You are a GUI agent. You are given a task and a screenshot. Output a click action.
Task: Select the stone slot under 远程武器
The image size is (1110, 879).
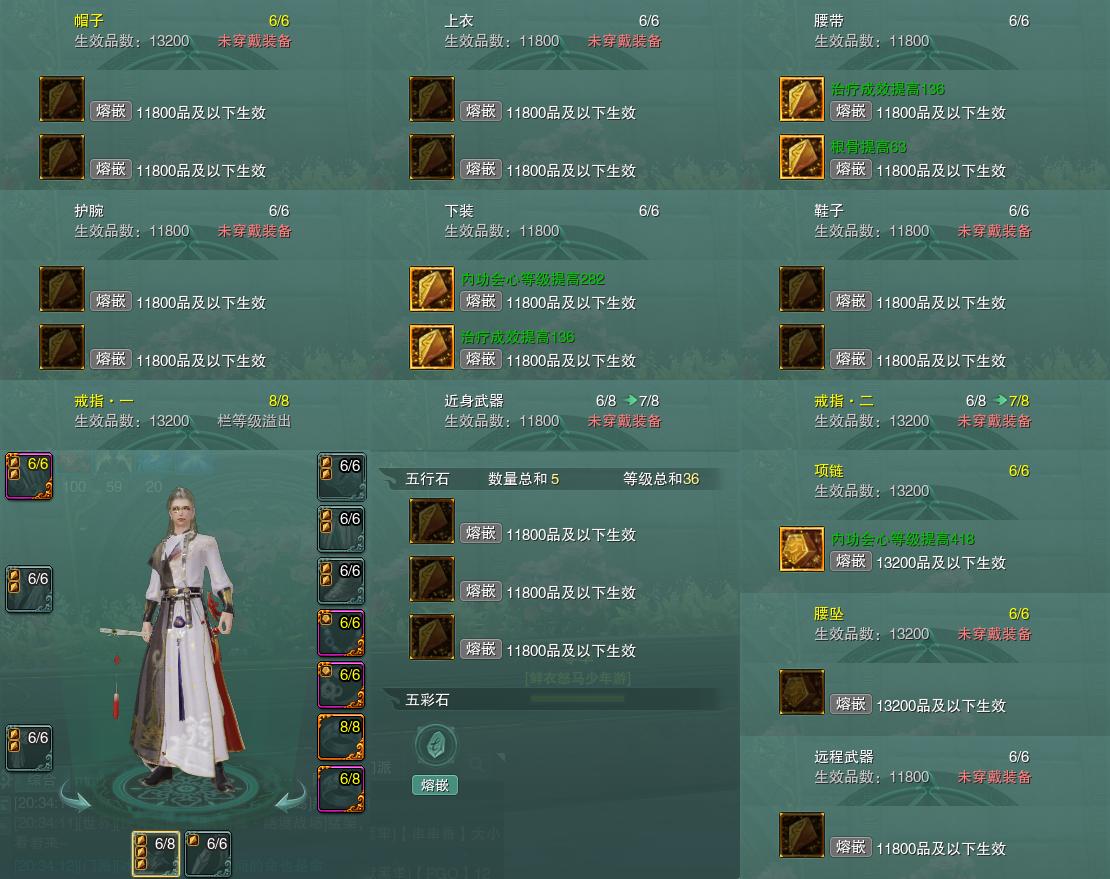[x=801, y=834]
